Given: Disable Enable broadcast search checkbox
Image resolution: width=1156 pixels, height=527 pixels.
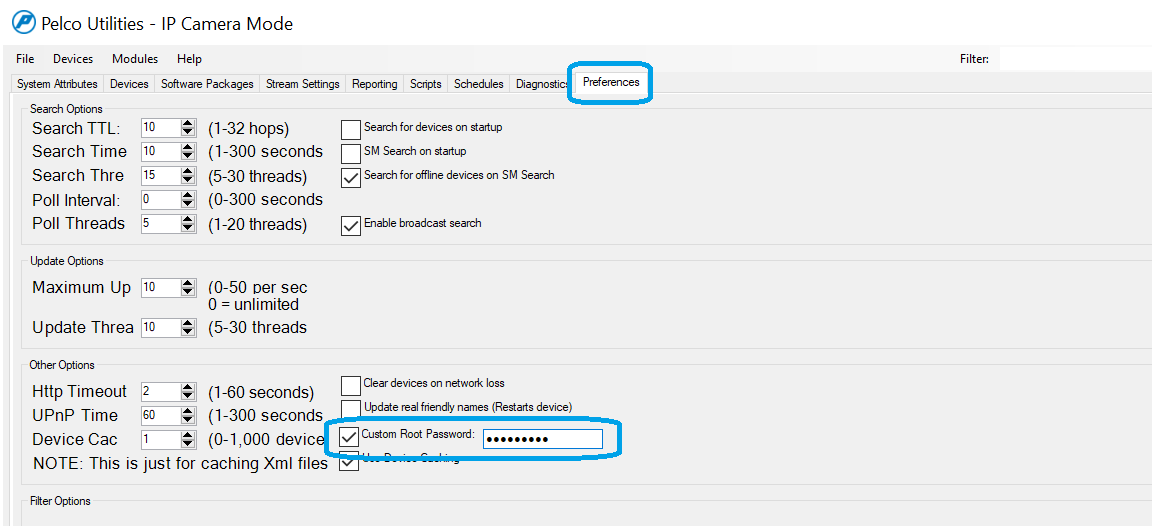Looking at the screenshot, I should pos(350,225).
